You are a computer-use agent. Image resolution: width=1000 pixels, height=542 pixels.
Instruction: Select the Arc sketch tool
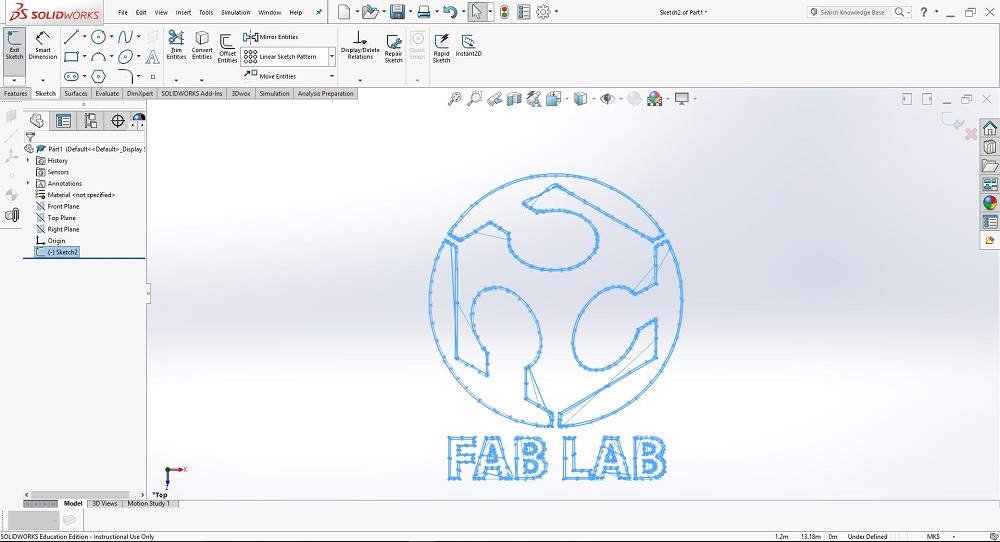(98, 57)
